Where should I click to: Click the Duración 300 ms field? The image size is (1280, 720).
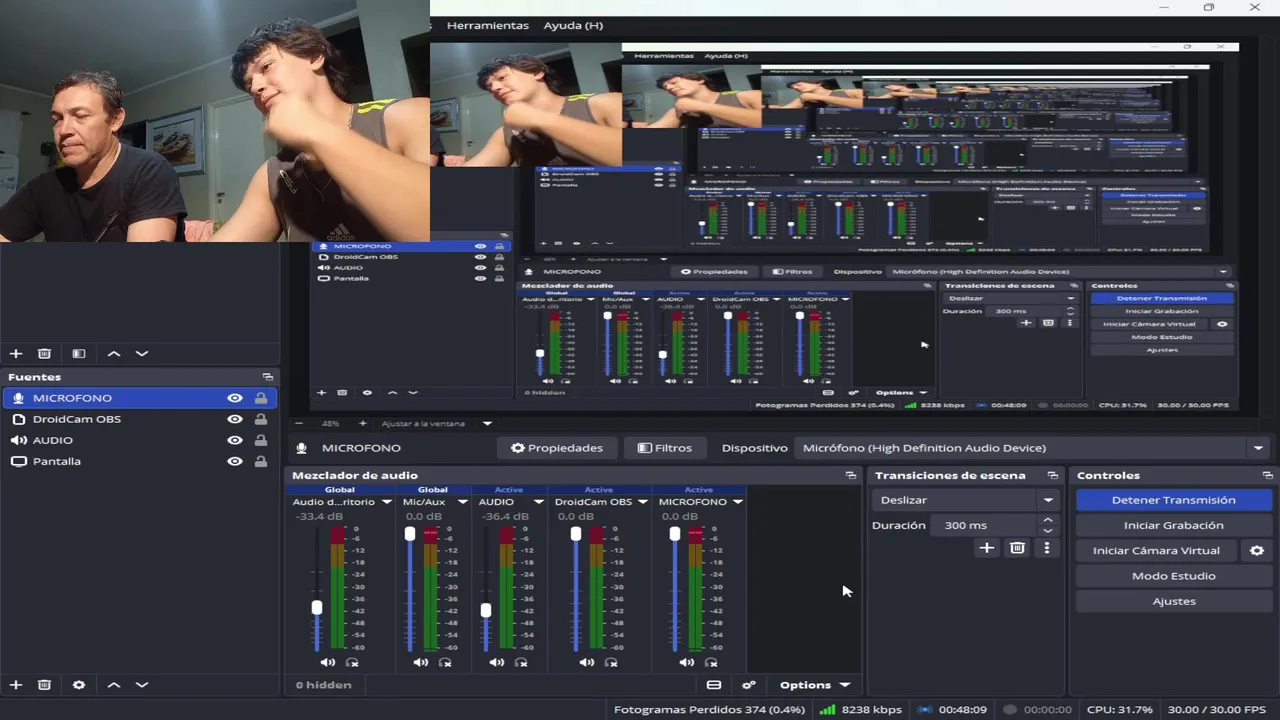pos(996,525)
